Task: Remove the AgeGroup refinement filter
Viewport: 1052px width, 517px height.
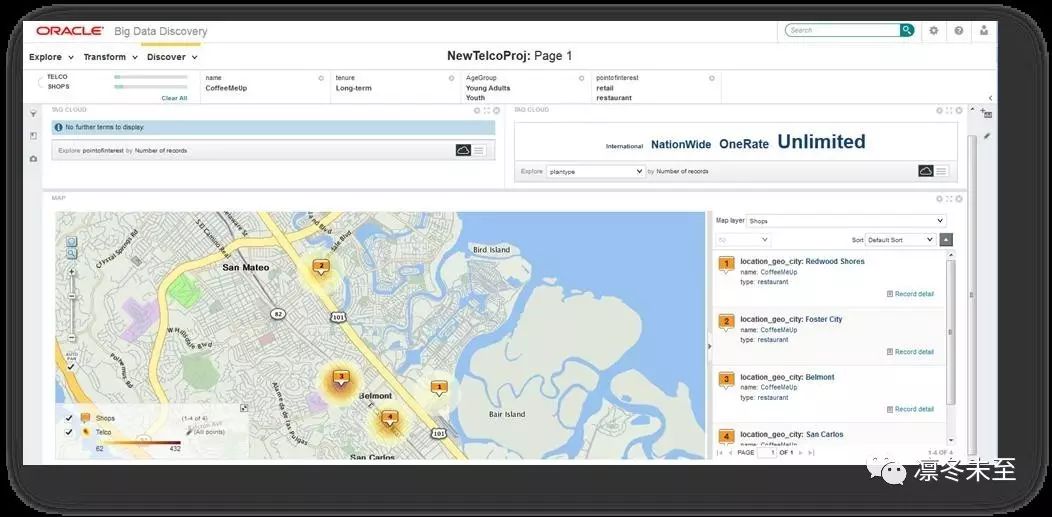Action: pyautogui.click(x=581, y=78)
